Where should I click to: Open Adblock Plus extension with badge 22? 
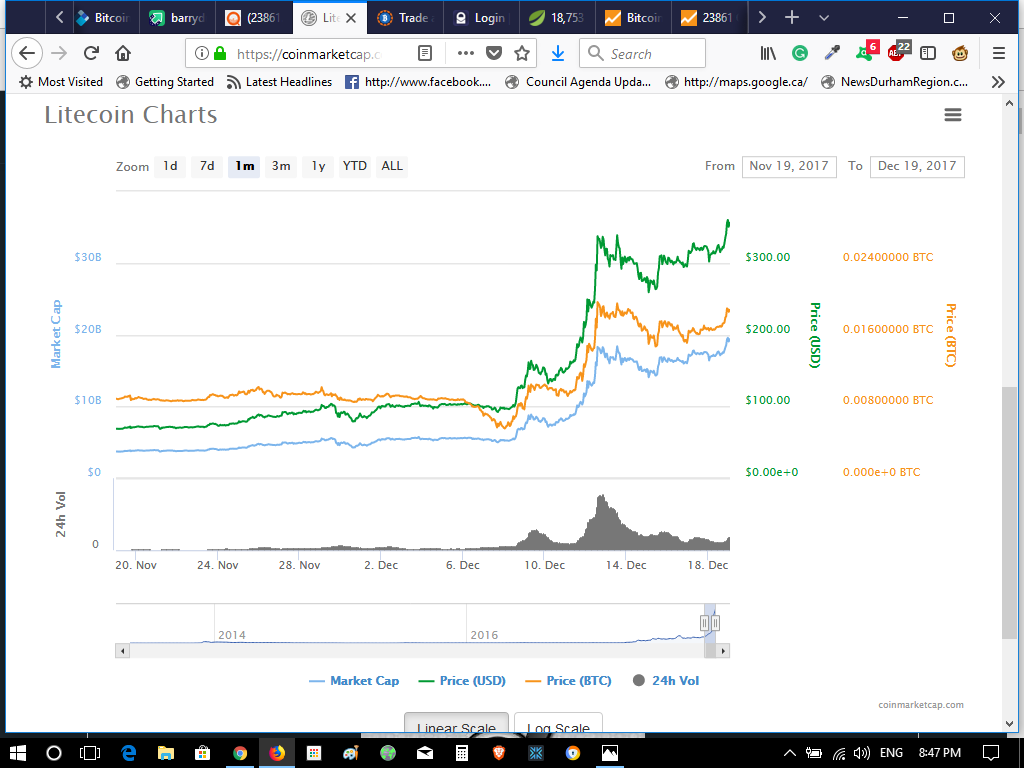click(898, 52)
